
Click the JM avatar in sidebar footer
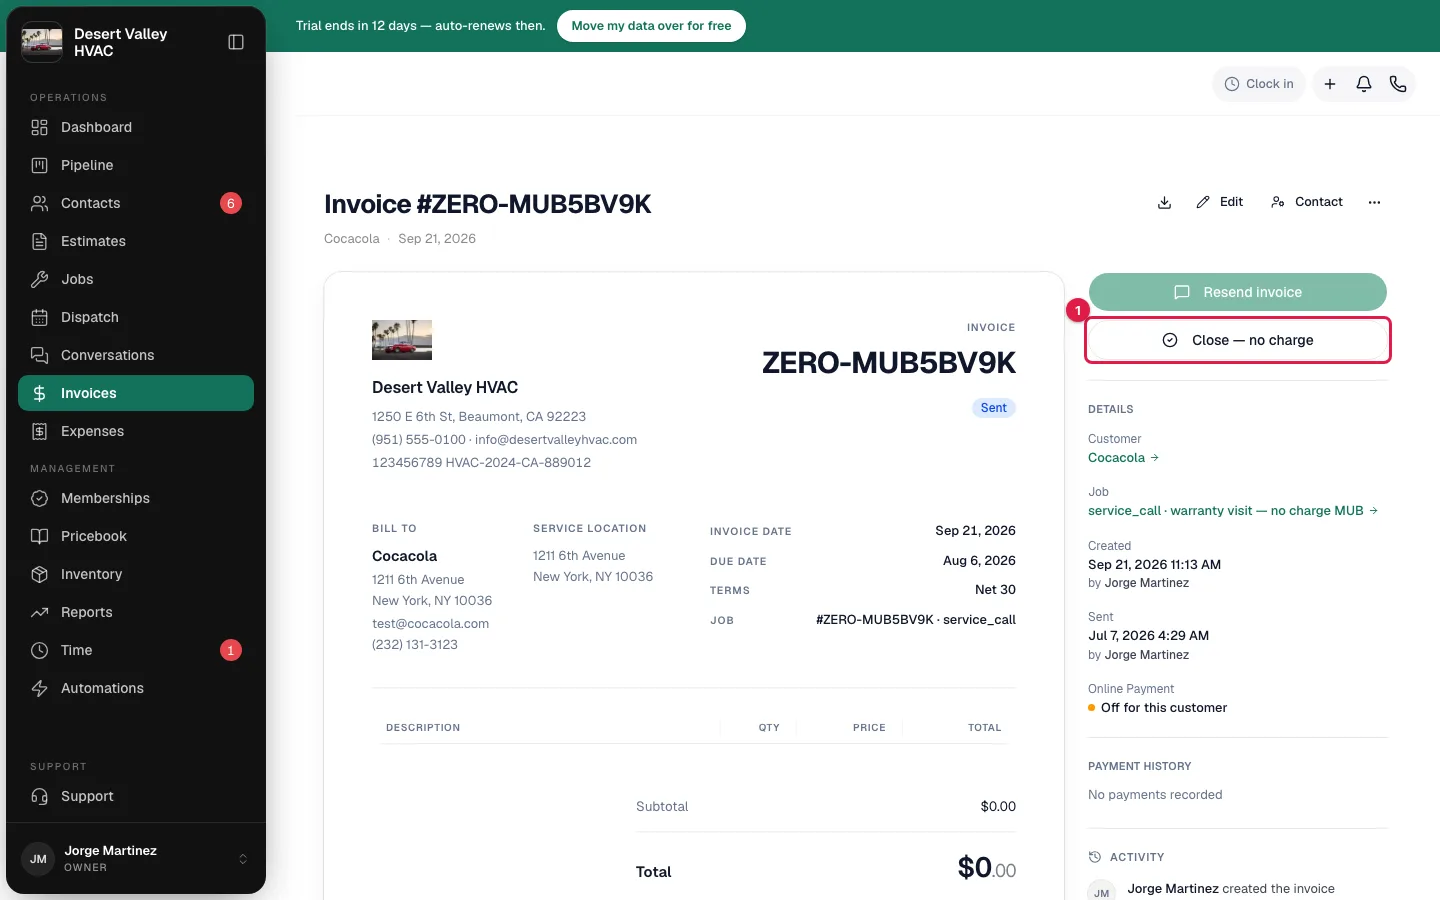(38, 859)
